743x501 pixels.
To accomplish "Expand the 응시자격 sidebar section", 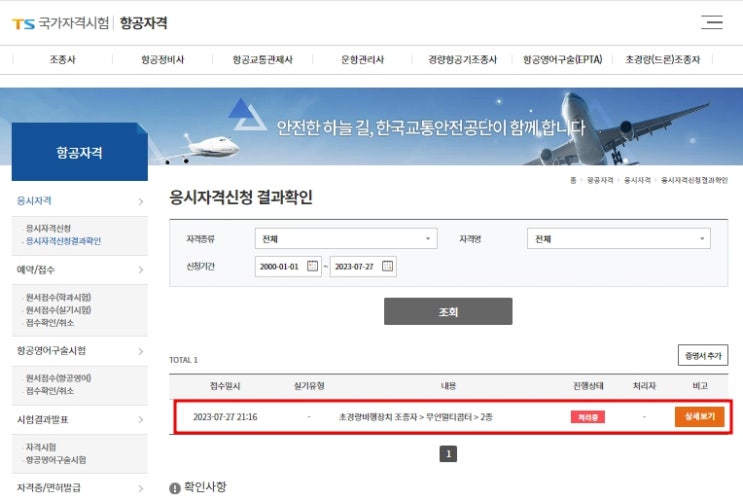I will pos(80,201).
